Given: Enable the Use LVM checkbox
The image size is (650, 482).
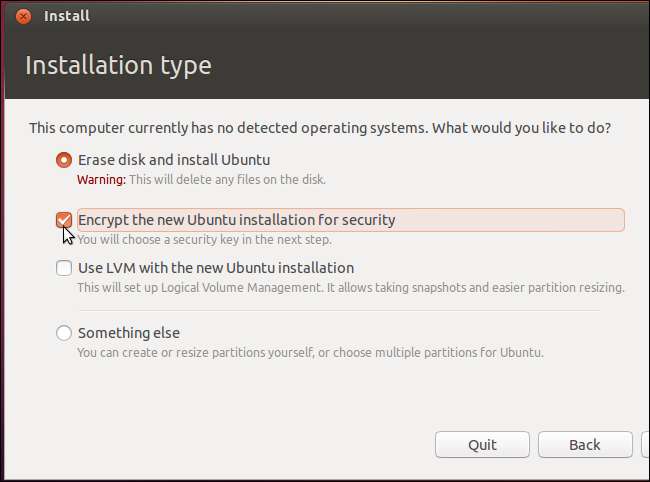Looking at the screenshot, I should click(x=64, y=268).
